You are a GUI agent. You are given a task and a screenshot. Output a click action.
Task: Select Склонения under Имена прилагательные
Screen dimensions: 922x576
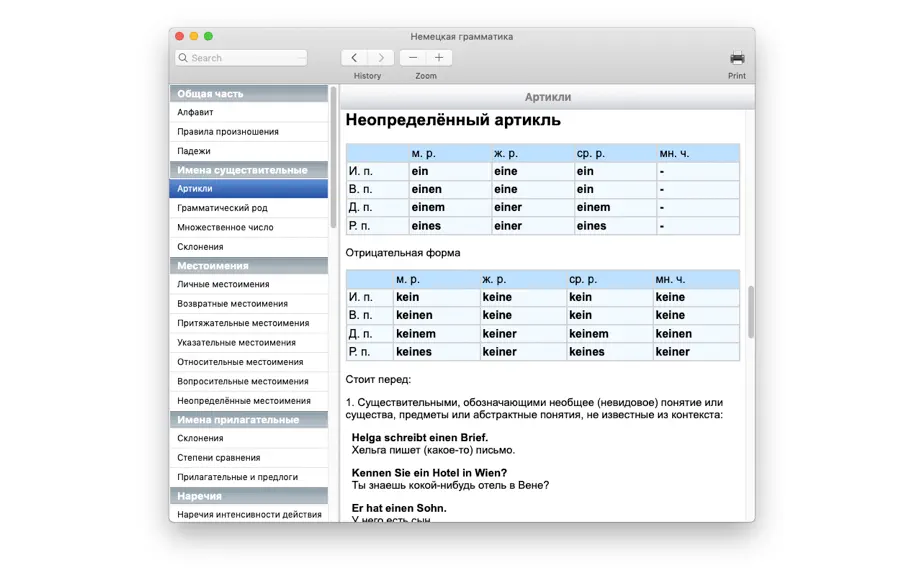249,438
